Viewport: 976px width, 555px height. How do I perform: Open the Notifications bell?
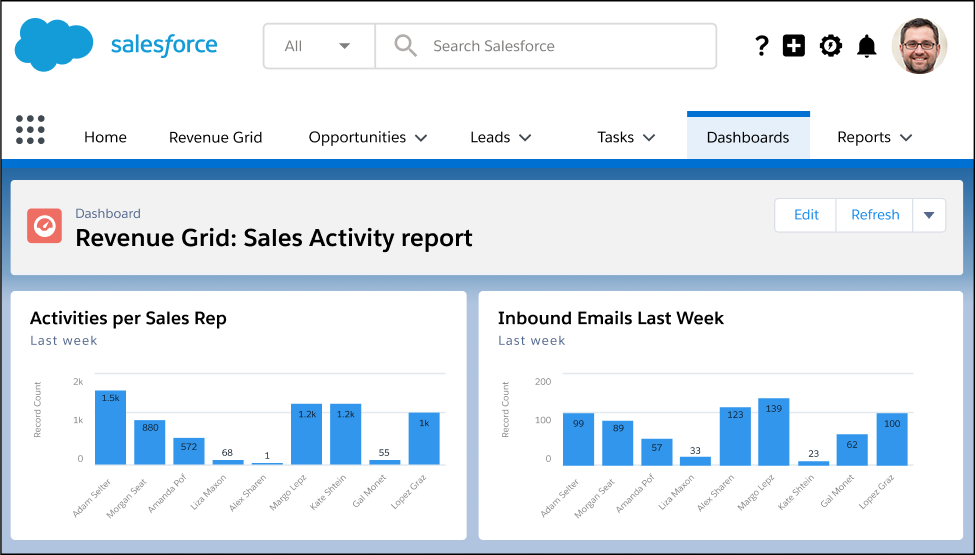point(866,46)
